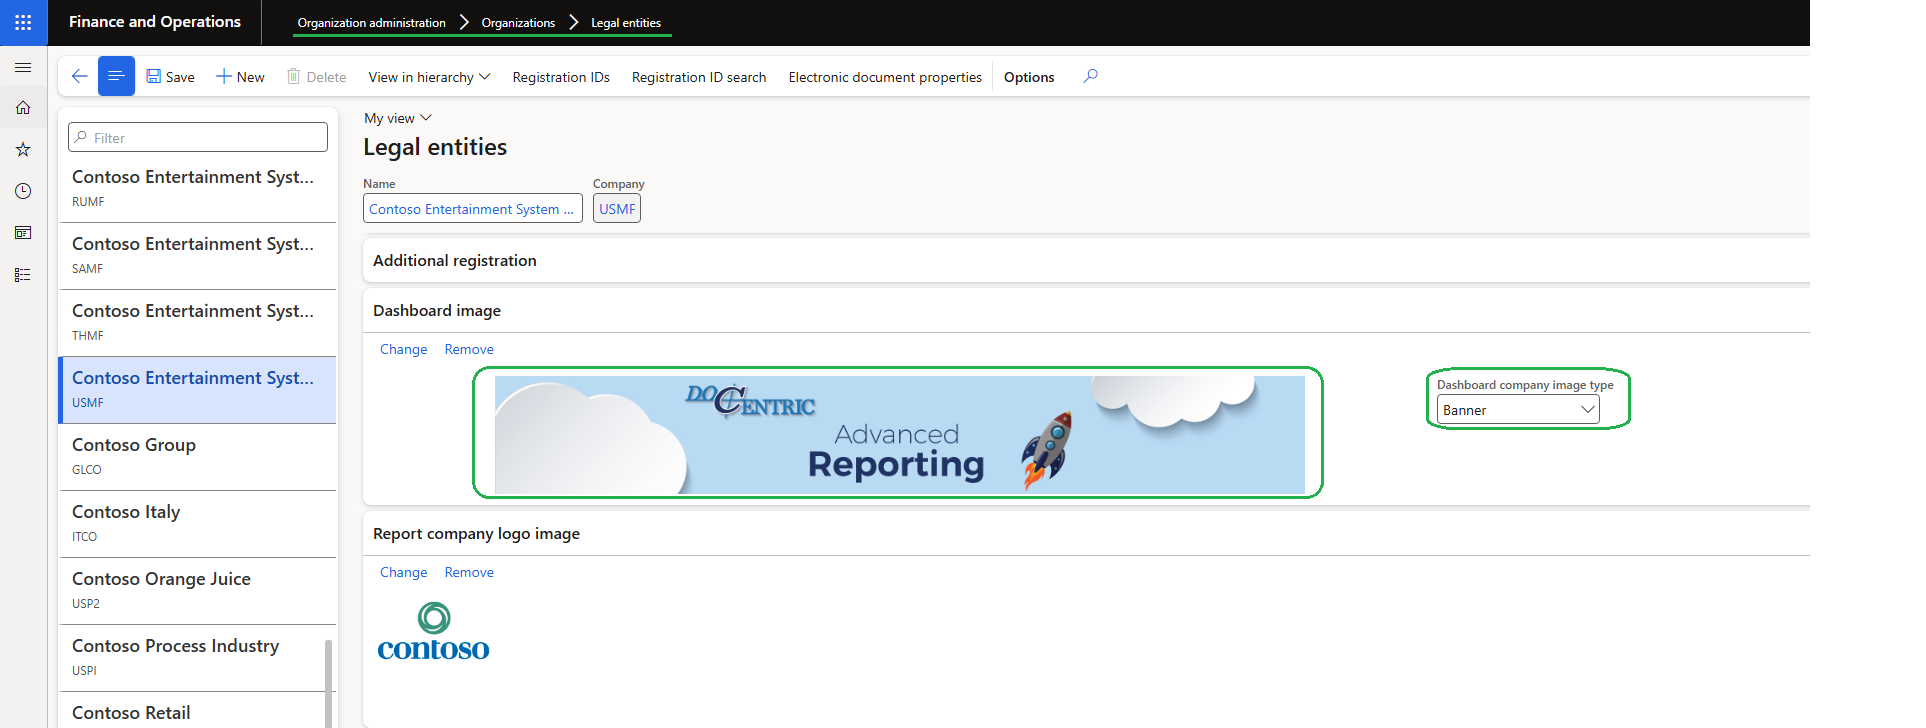Click Change under Report company logo
Viewport: 1926px width, 728px height.
pos(403,572)
